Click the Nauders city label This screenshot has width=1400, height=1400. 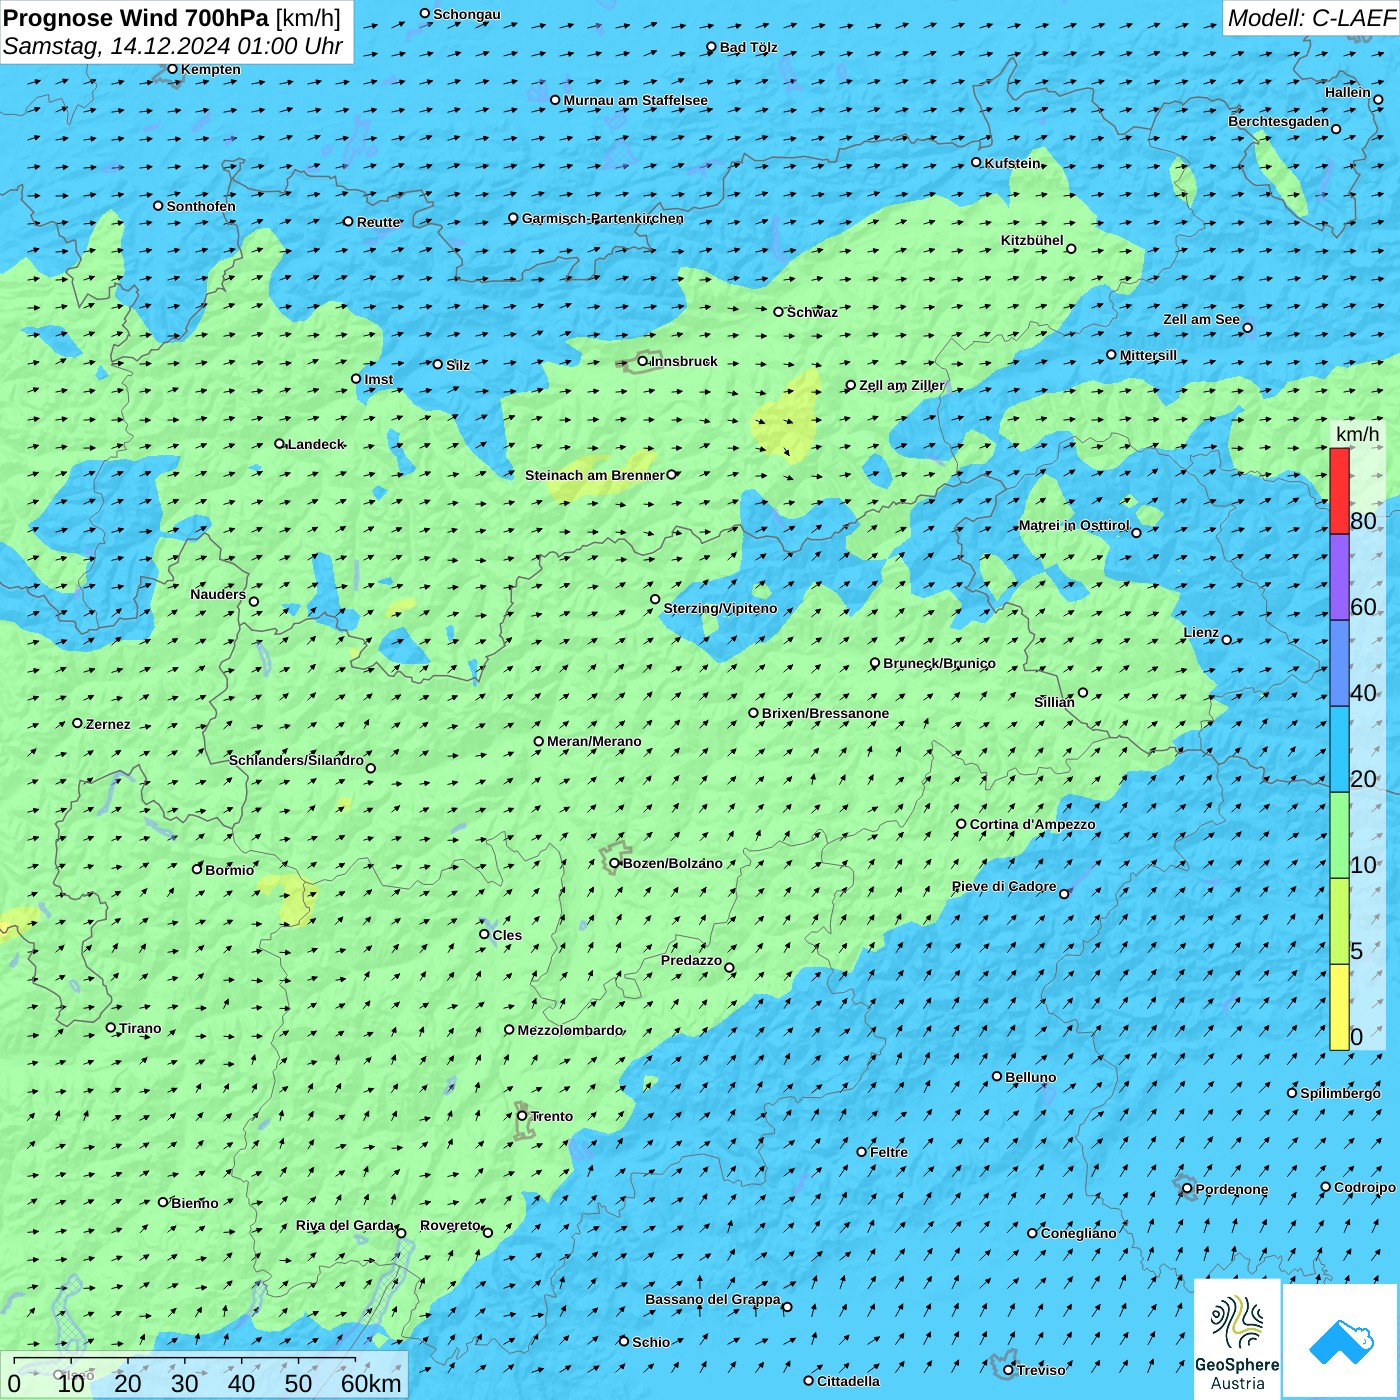218,594
